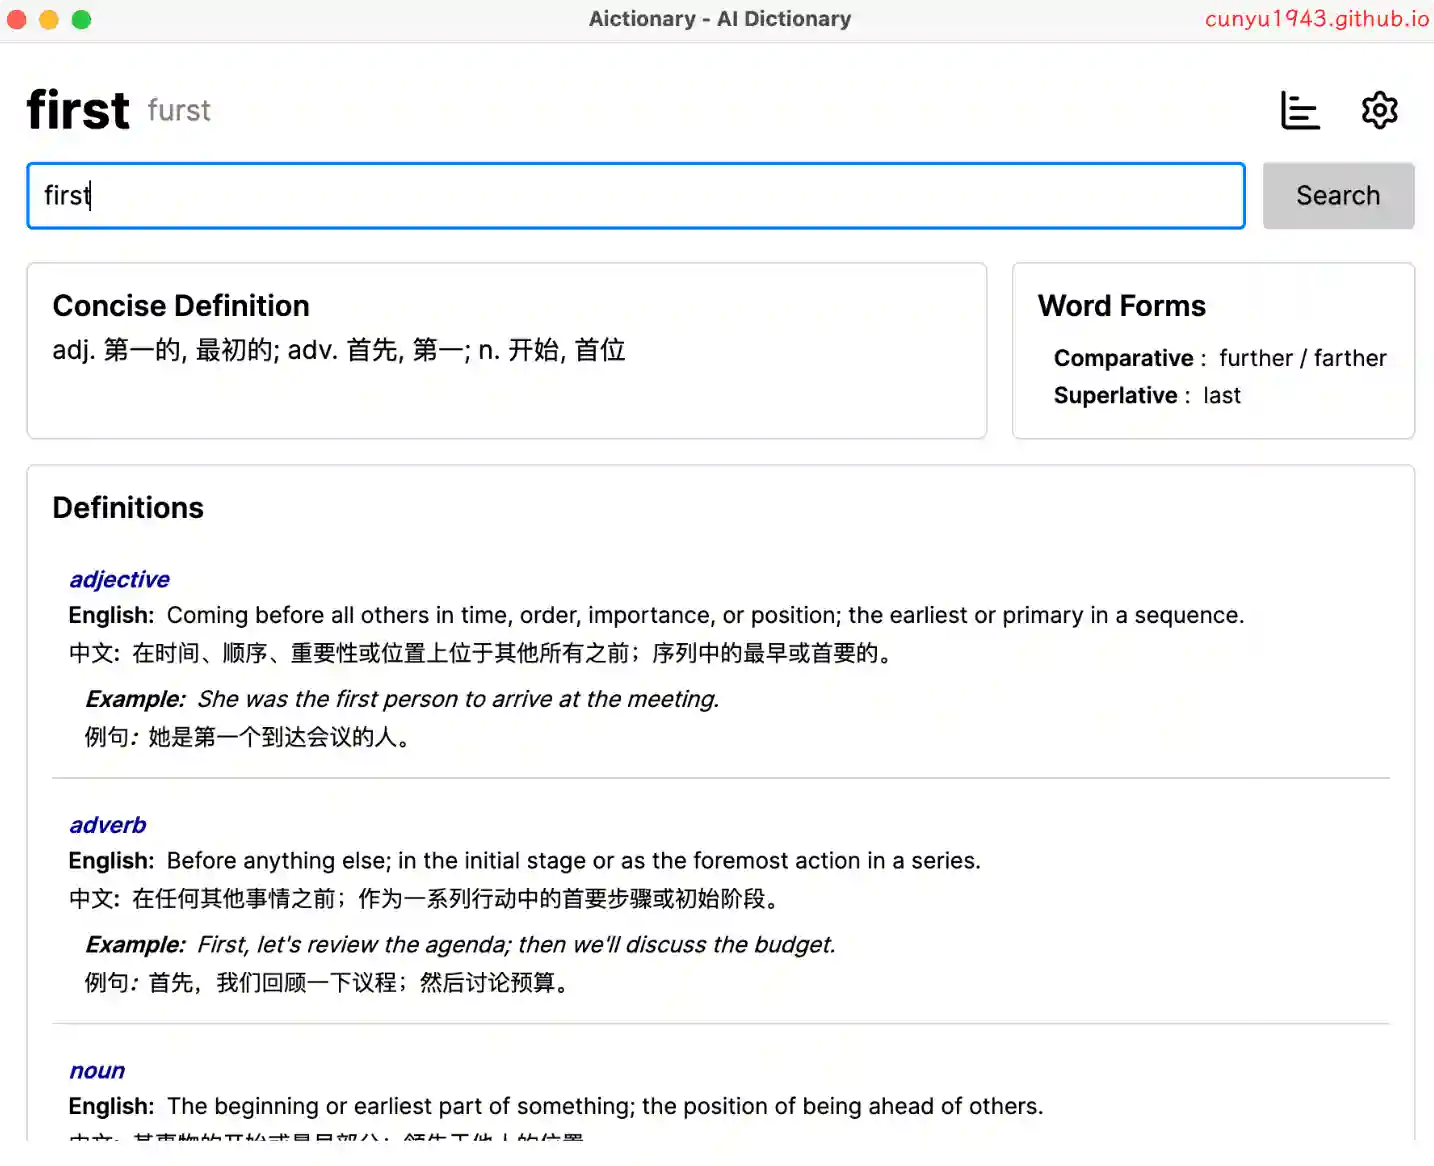The height and width of the screenshot is (1166, 1434).
Task: Click the Word Forms heading
Action: pyautogui.click(x=1121, y=306)
